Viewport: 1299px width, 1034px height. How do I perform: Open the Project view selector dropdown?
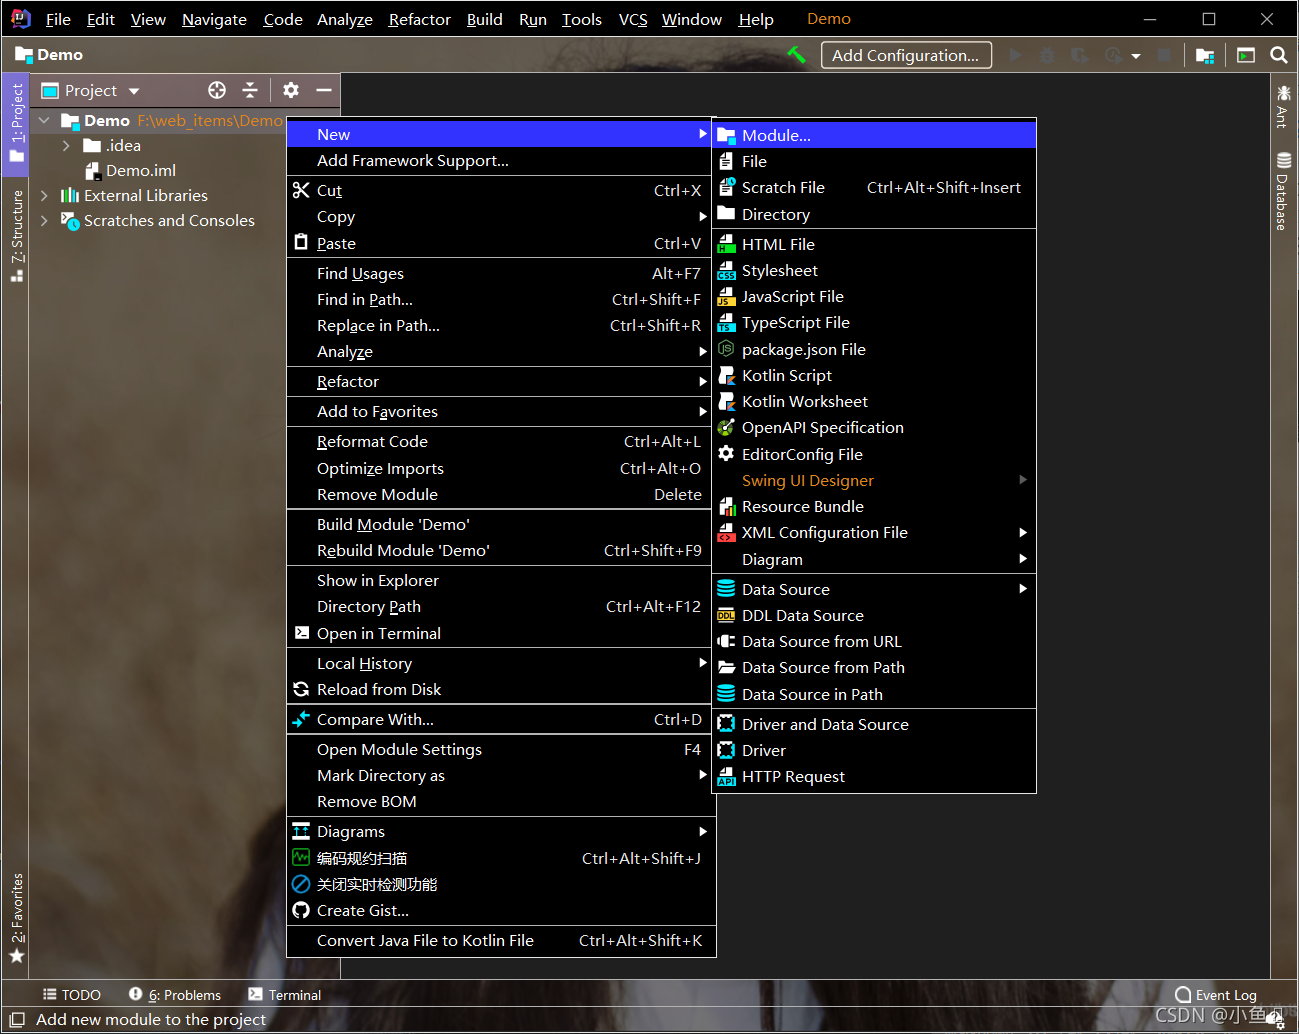point(91,90)
